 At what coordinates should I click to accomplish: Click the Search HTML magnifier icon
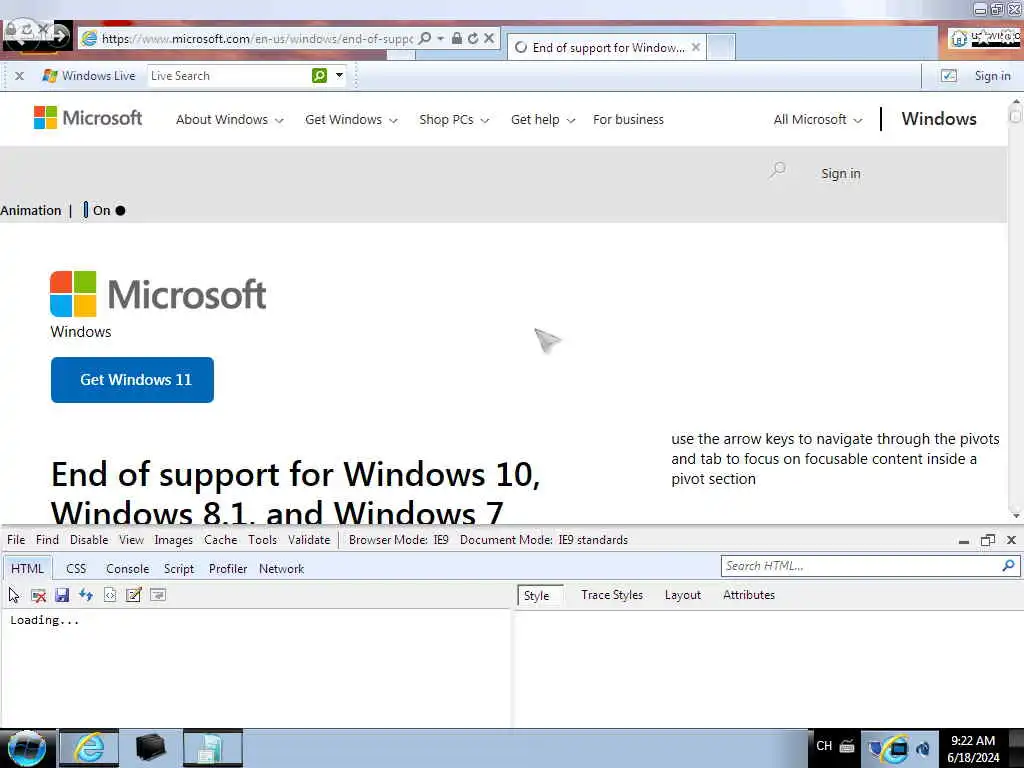1008,566
